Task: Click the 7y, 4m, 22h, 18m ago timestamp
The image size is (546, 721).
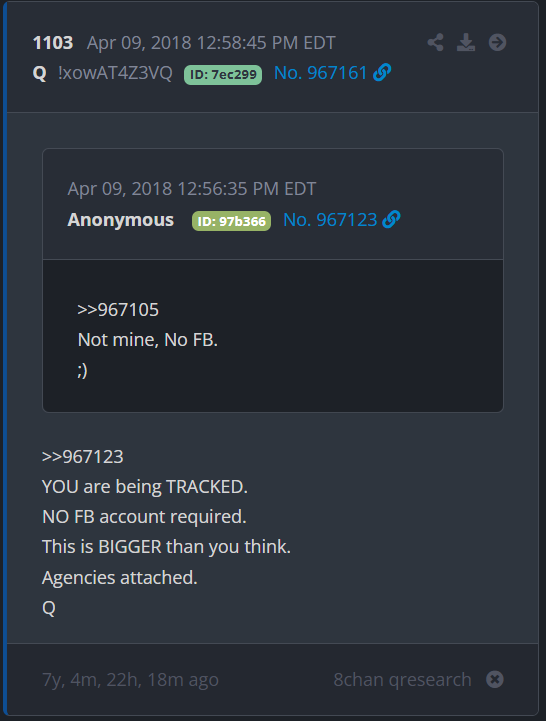Action: point(130,680)
